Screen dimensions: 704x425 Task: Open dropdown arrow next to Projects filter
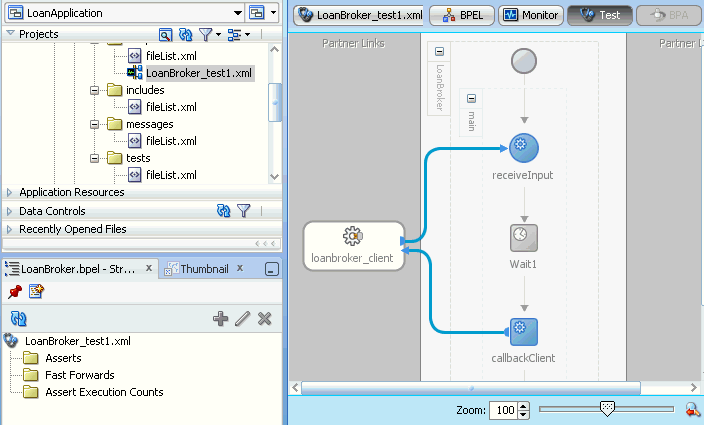click(x=218, y=35)
